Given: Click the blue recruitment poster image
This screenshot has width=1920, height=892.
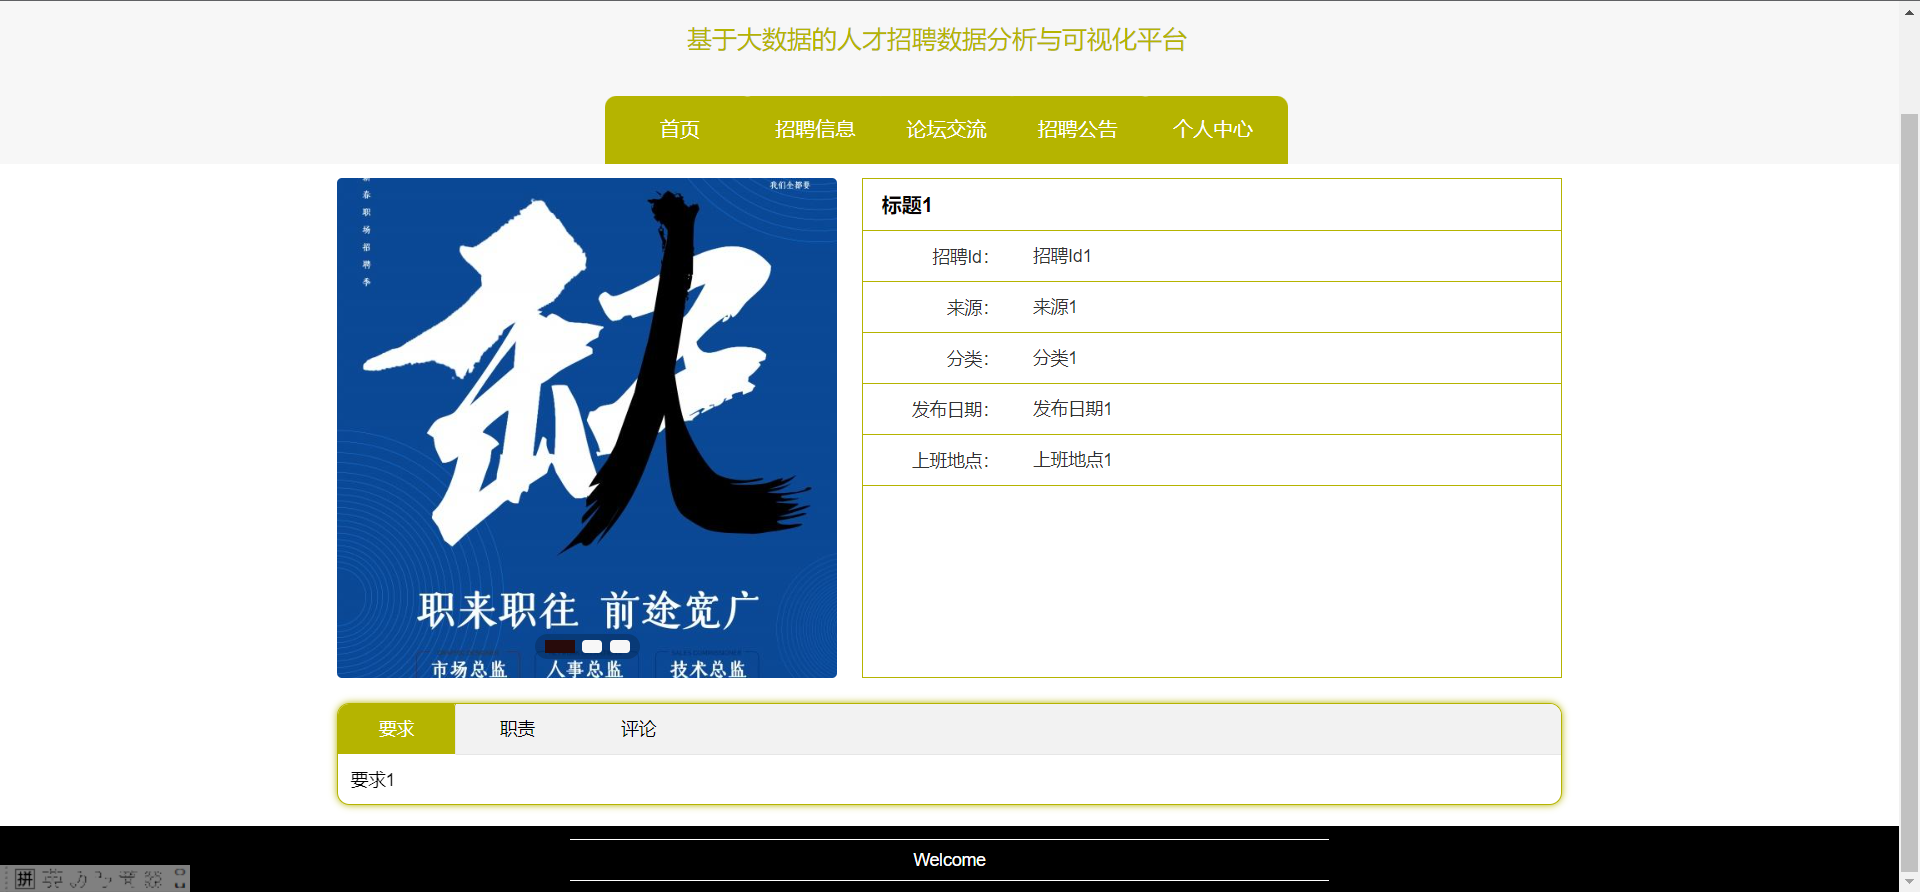Looking at the screenshot, I should coord(587,400).
